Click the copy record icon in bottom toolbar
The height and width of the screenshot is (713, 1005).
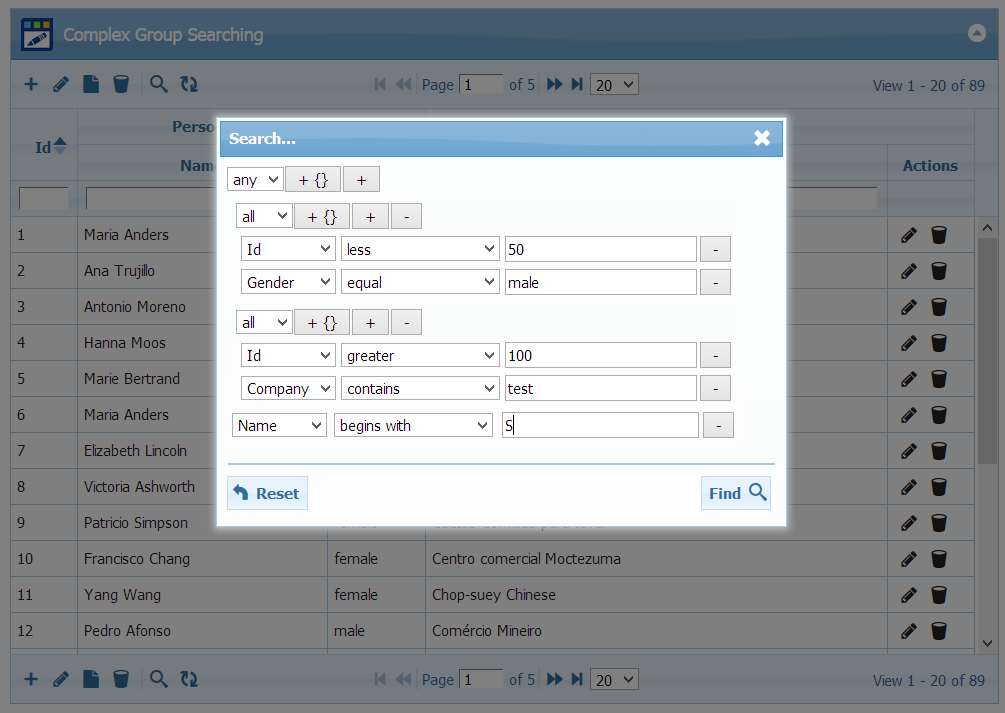point(91,679)
